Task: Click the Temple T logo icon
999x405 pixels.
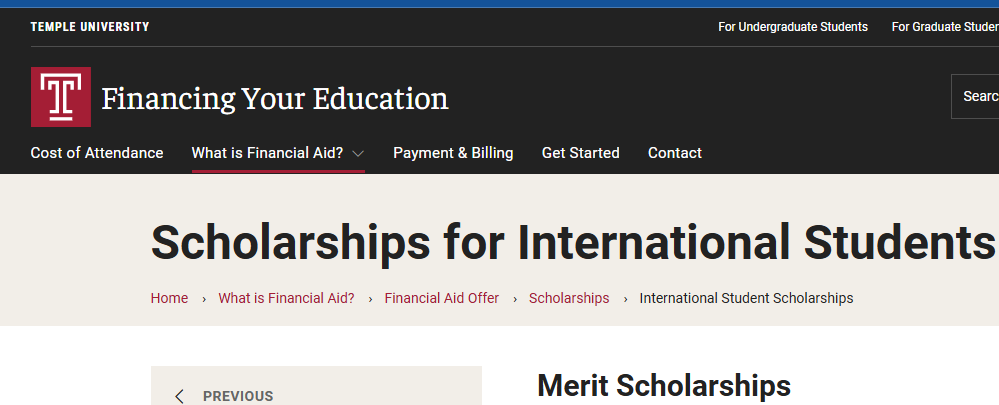Action: click(x=61, y=97)
